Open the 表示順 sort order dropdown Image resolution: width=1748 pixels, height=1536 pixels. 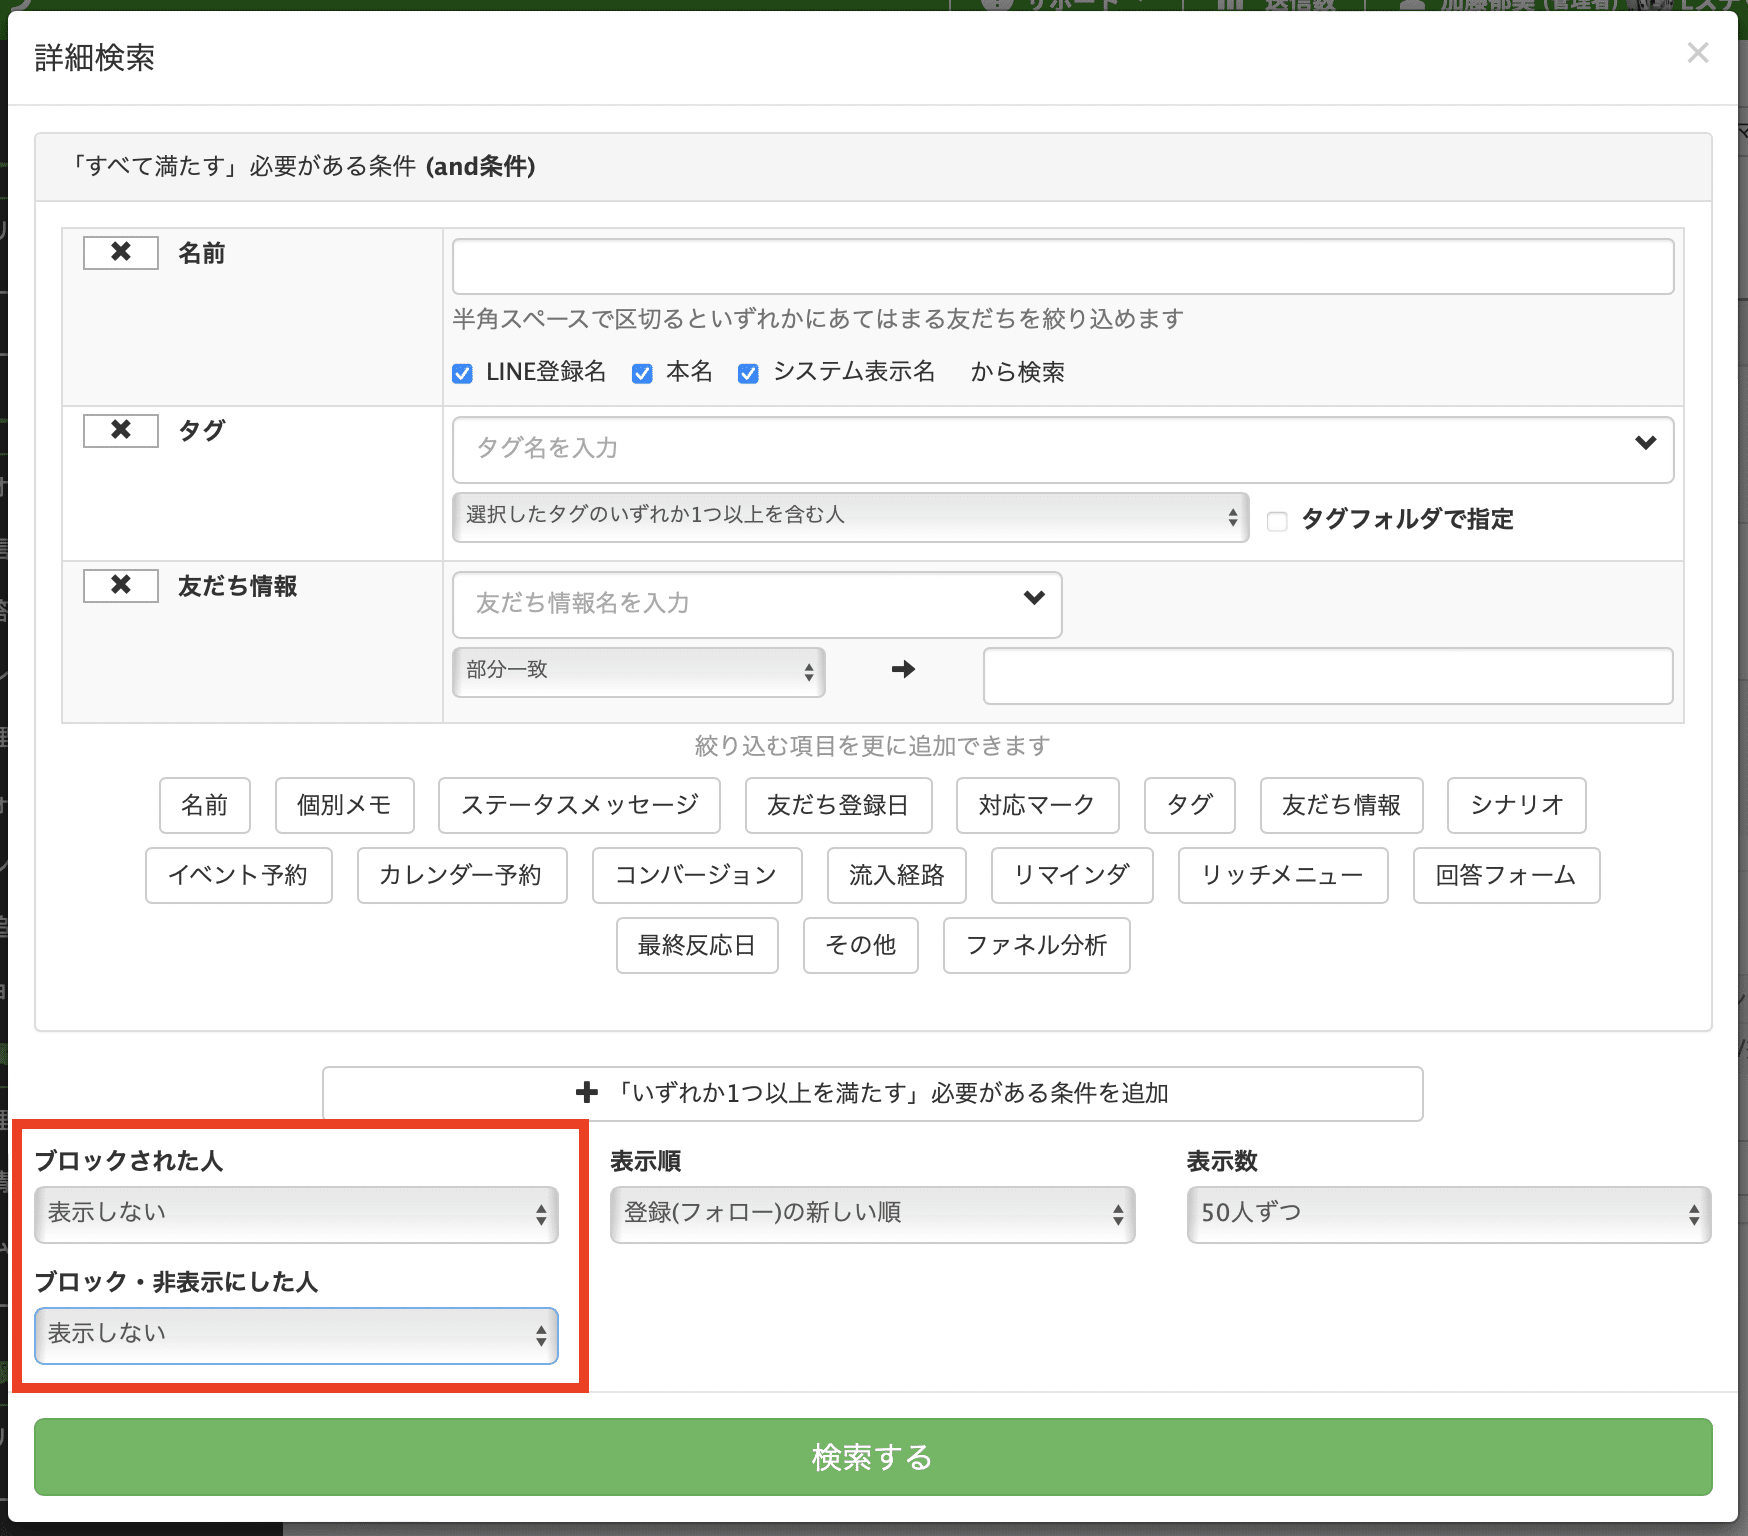pos(871,1214)
